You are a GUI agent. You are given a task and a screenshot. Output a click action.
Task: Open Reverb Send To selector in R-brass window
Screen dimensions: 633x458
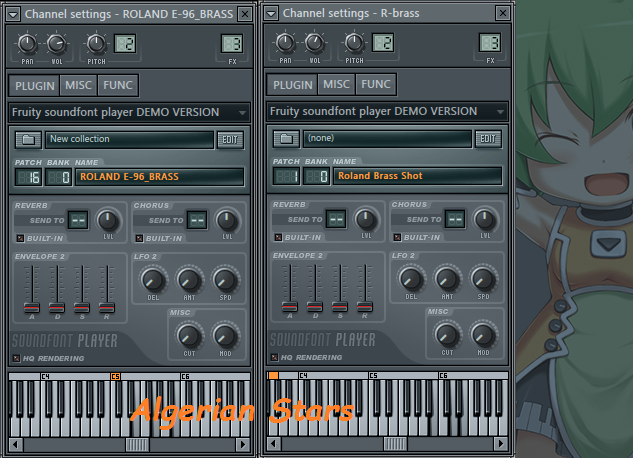coord(336,220)
